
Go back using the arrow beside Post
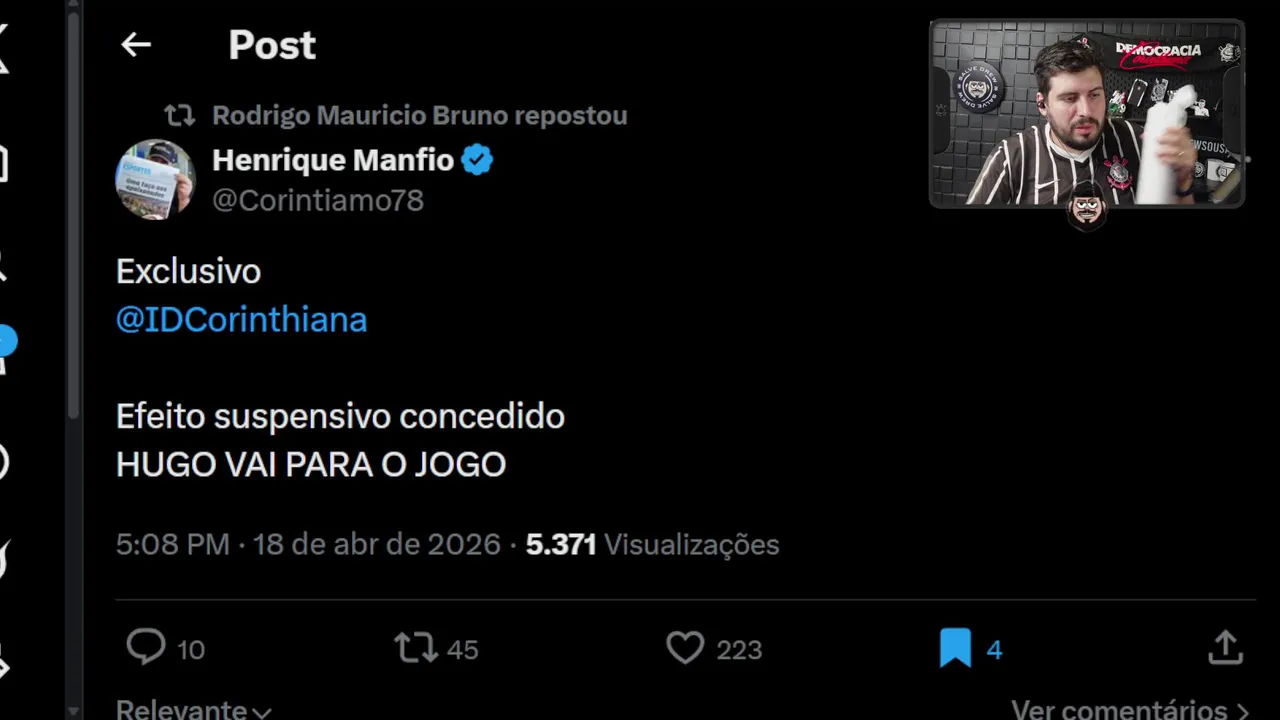[135, 44]
